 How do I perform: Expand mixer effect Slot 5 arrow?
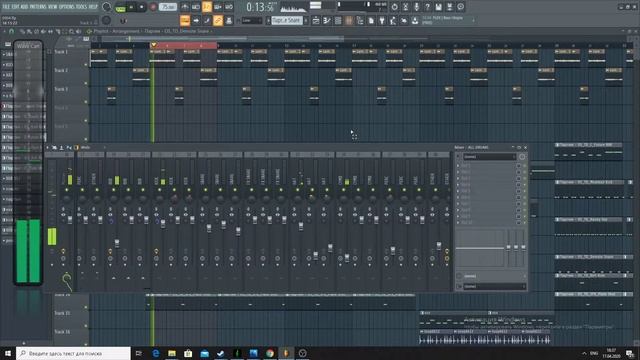(x=458, y=191)
